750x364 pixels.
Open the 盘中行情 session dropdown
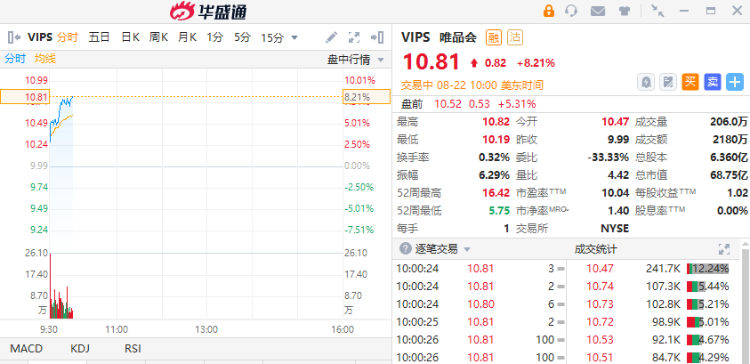(x=355, y=60)
